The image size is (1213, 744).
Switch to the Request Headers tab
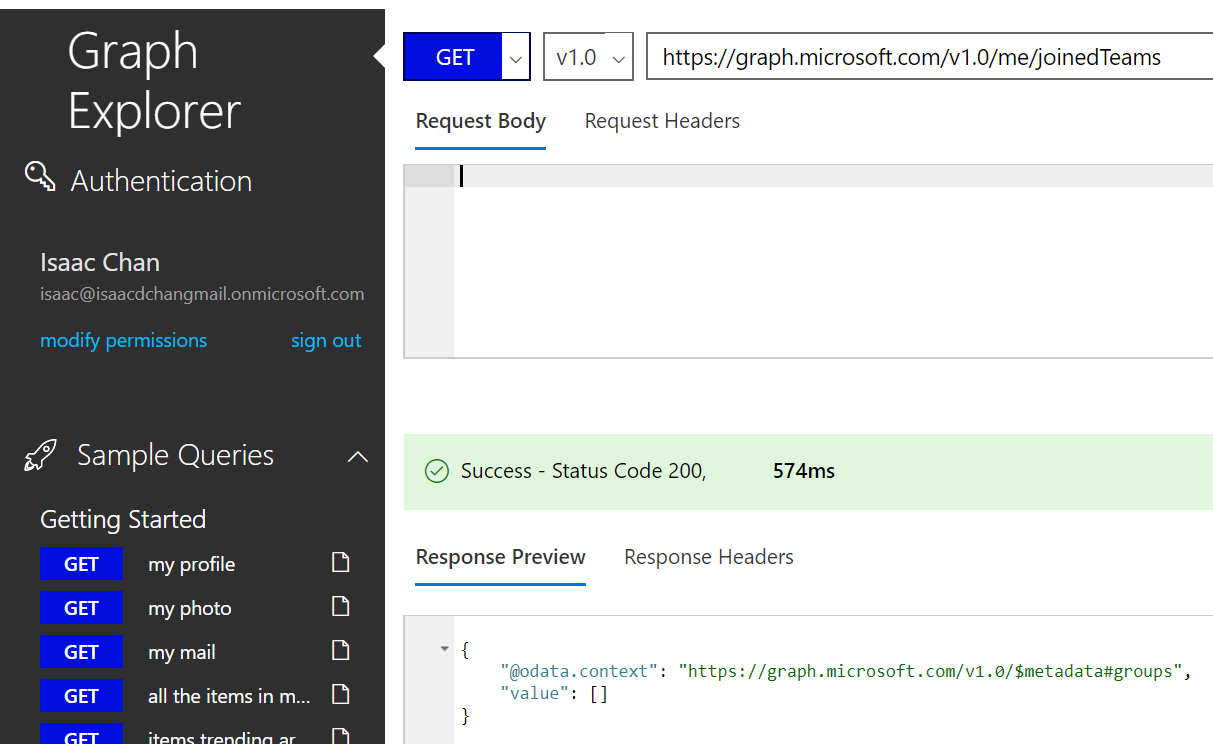click(x=662, y=120)
